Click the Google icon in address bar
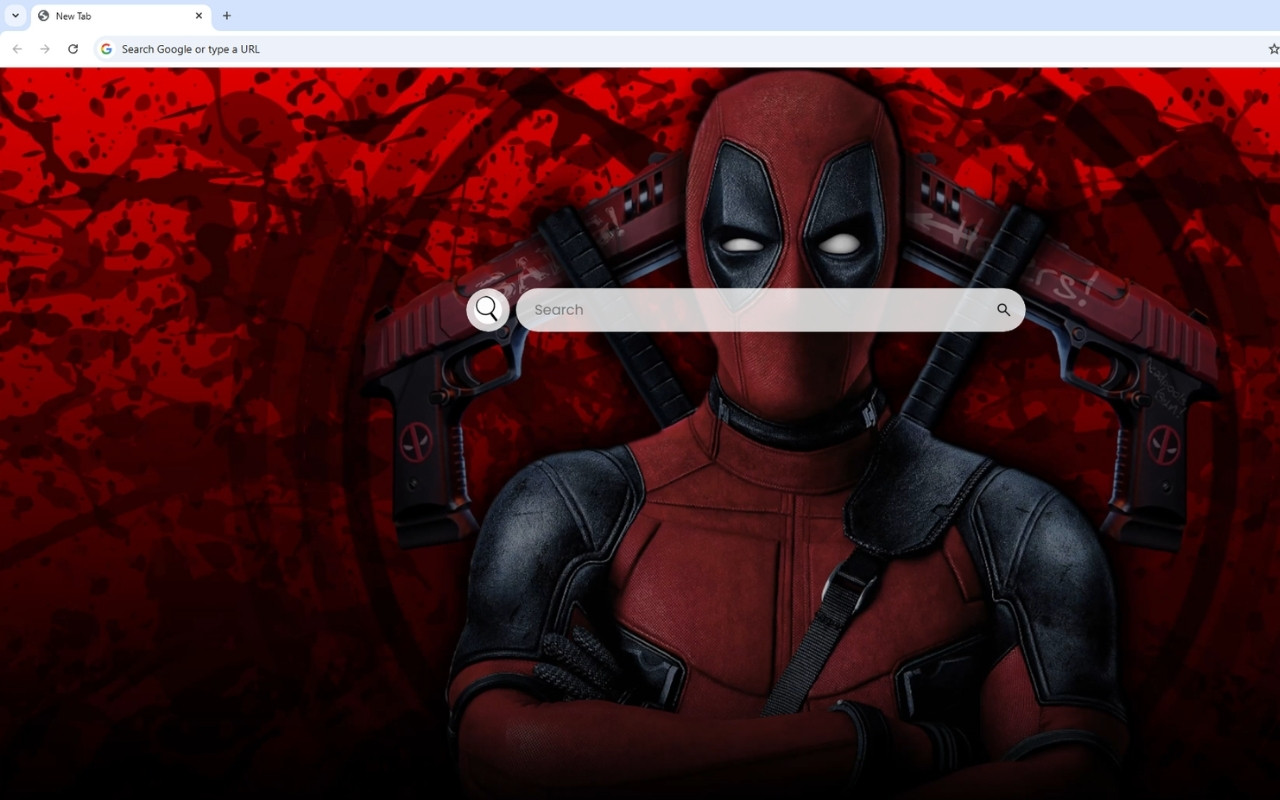Viewport: 1280px width, 800px height. point(106,49)
